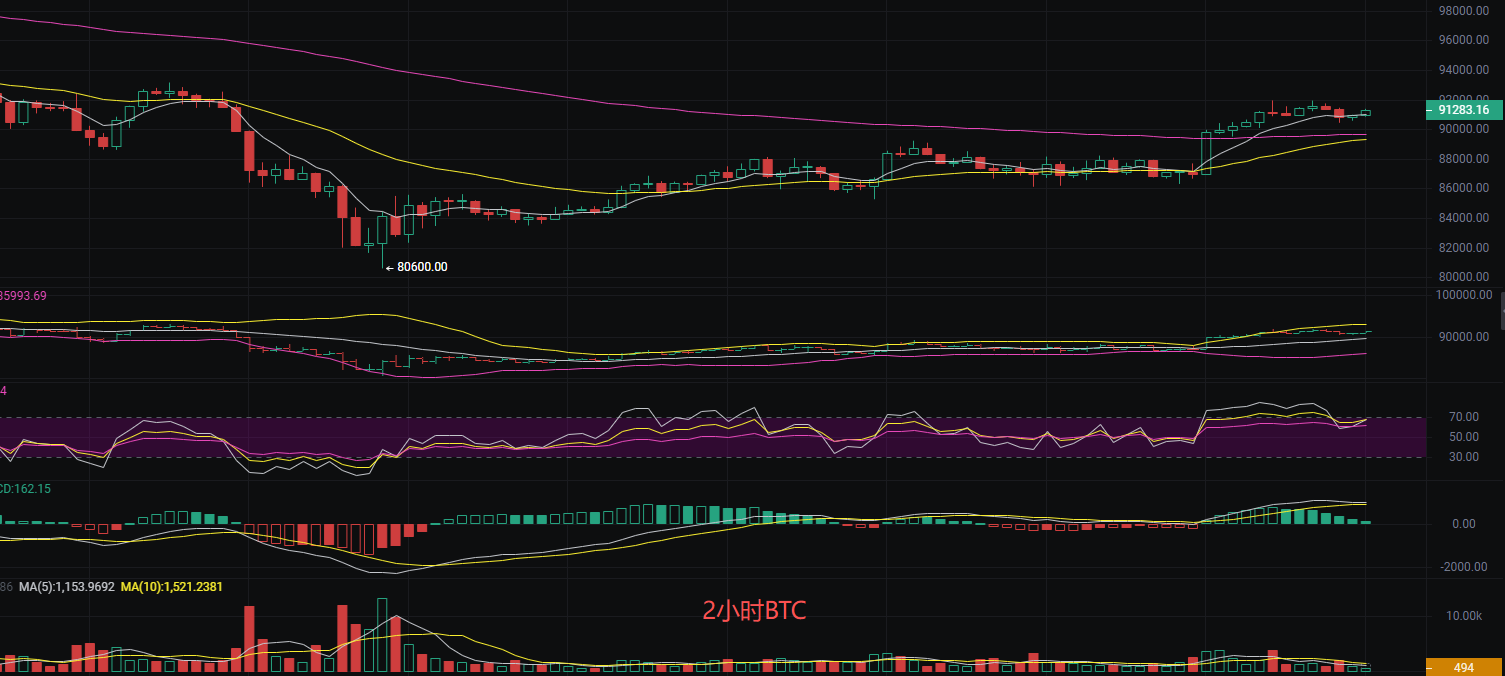Click the large green breakout candle near 90000

tap(1206, 152)
